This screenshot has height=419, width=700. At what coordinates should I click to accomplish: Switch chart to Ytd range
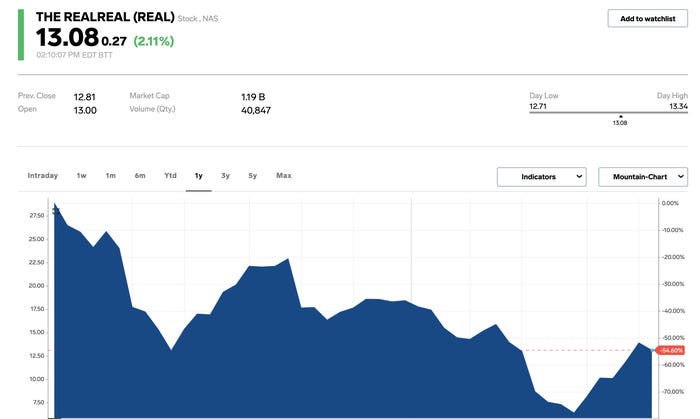tap(170, 175)
